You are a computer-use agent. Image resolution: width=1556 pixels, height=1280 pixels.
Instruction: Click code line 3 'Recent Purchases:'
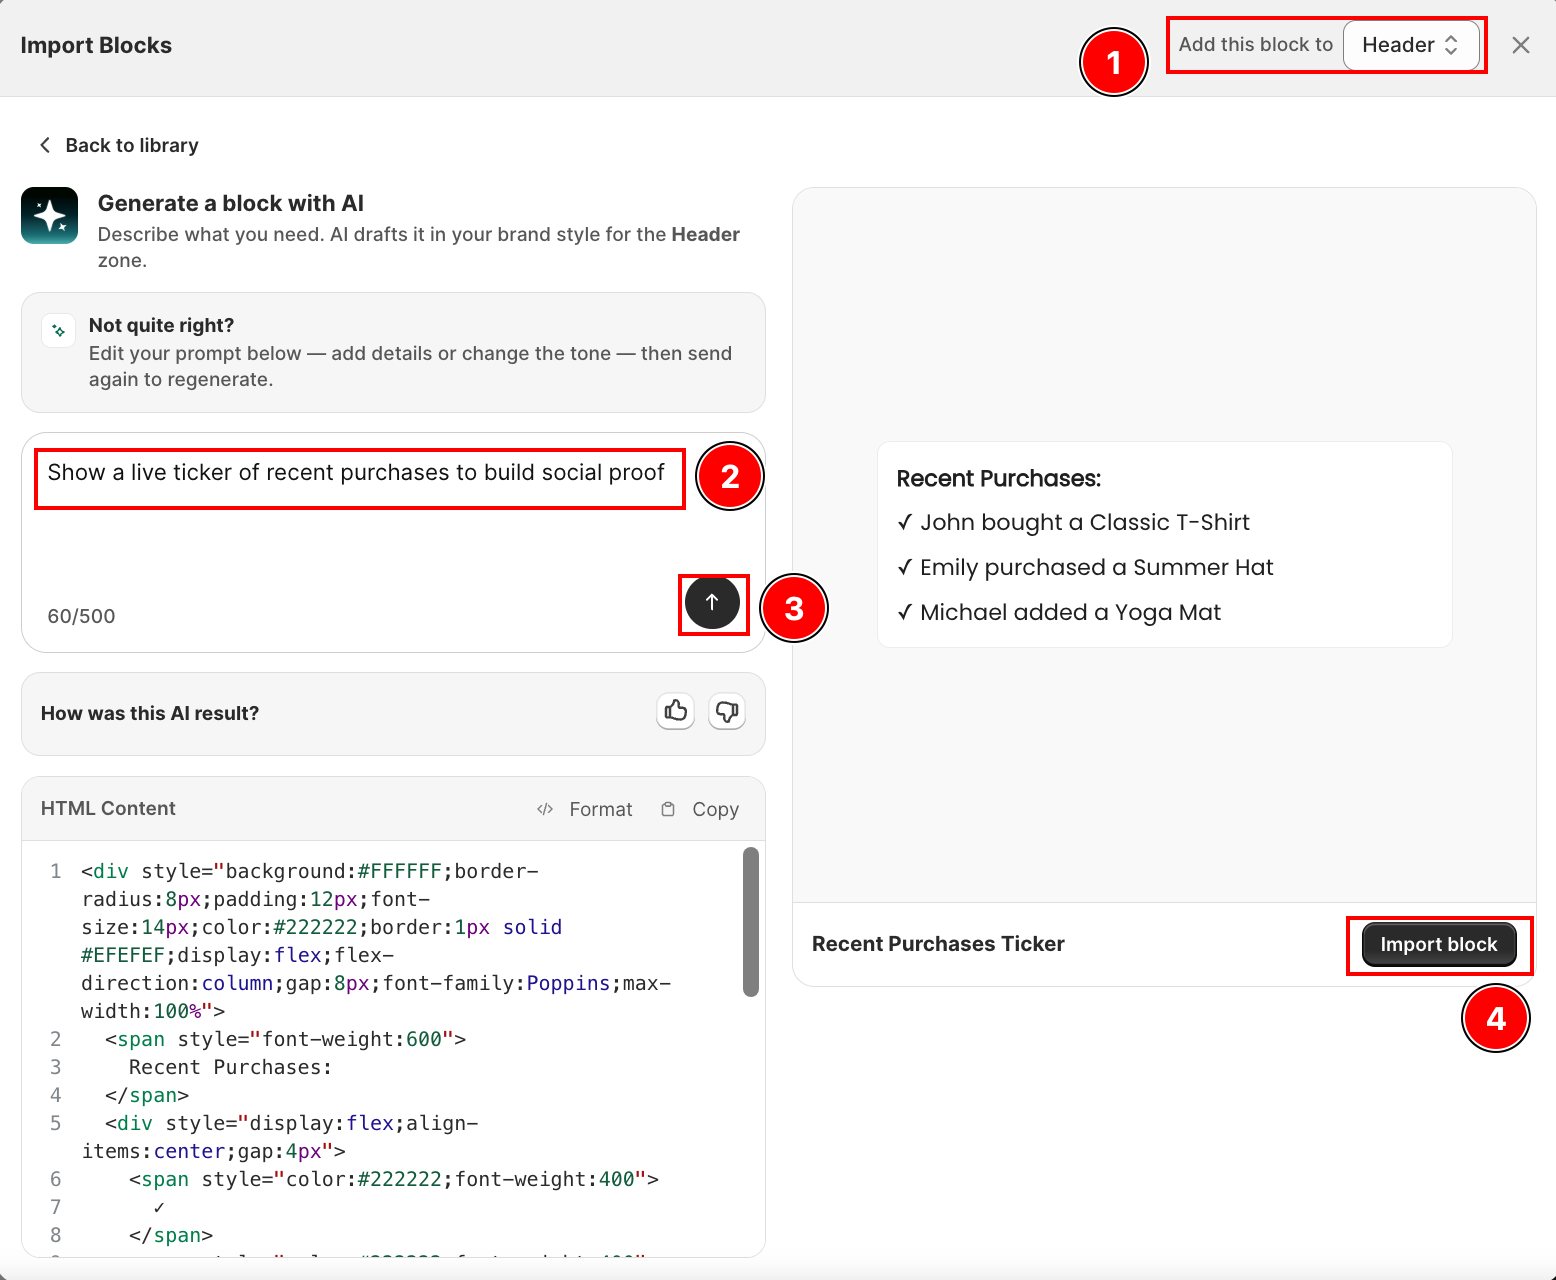point(231,1067)
